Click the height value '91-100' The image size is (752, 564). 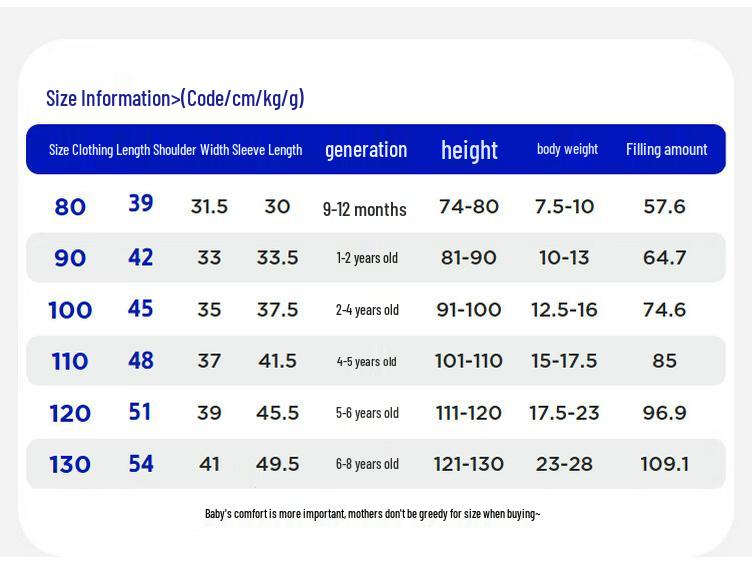[x=469, y=310]
